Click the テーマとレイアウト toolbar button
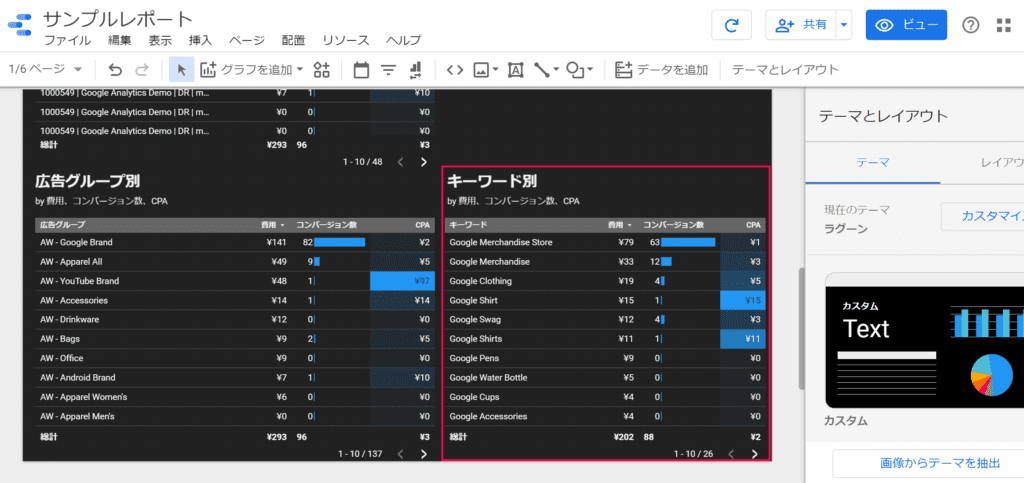The height and width of the screenshot is (483, 1024). (x=785, y=70)
